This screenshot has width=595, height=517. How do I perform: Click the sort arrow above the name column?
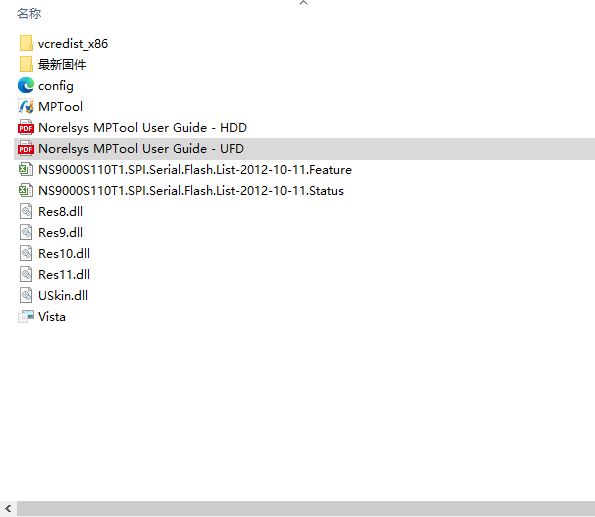[303, 3]
